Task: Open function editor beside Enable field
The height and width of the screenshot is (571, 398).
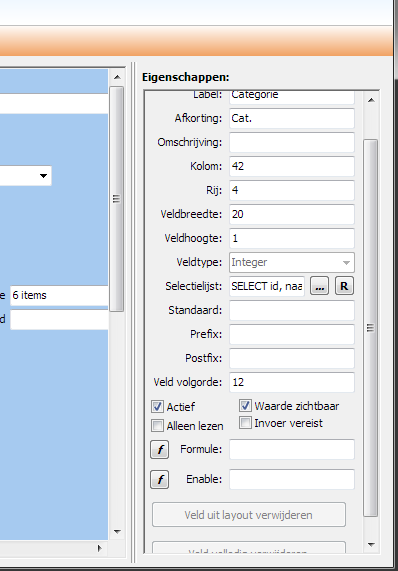Action: point(159,479)
